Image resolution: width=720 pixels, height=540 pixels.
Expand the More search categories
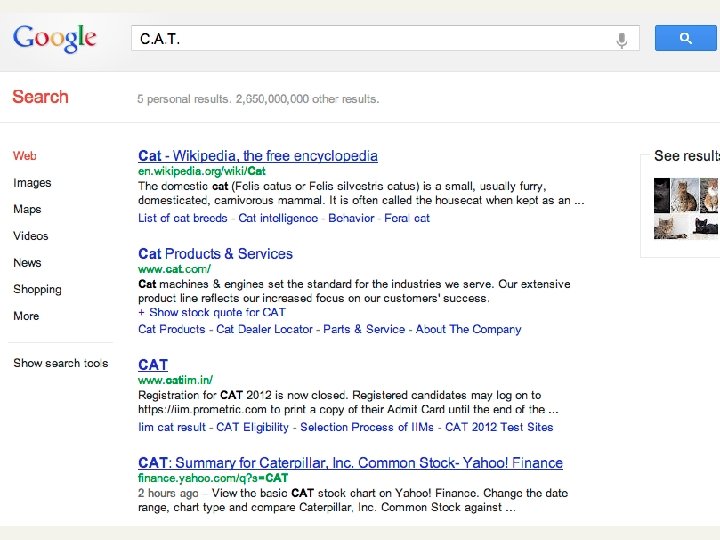tap(26, 316)
